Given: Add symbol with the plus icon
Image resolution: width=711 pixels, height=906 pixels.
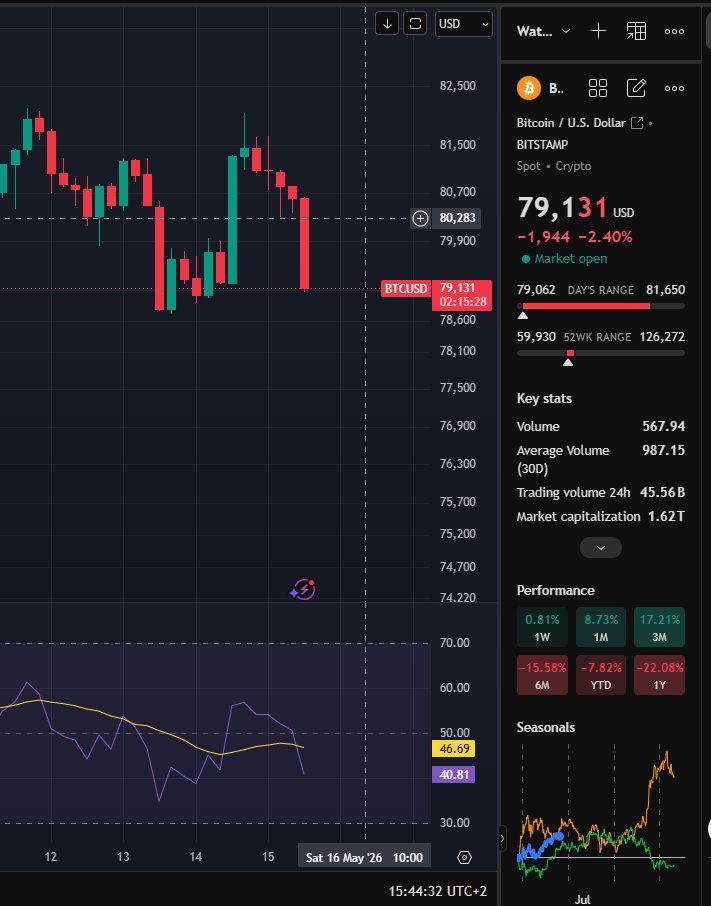Looking at the screenshot, I should coord(598,31).
